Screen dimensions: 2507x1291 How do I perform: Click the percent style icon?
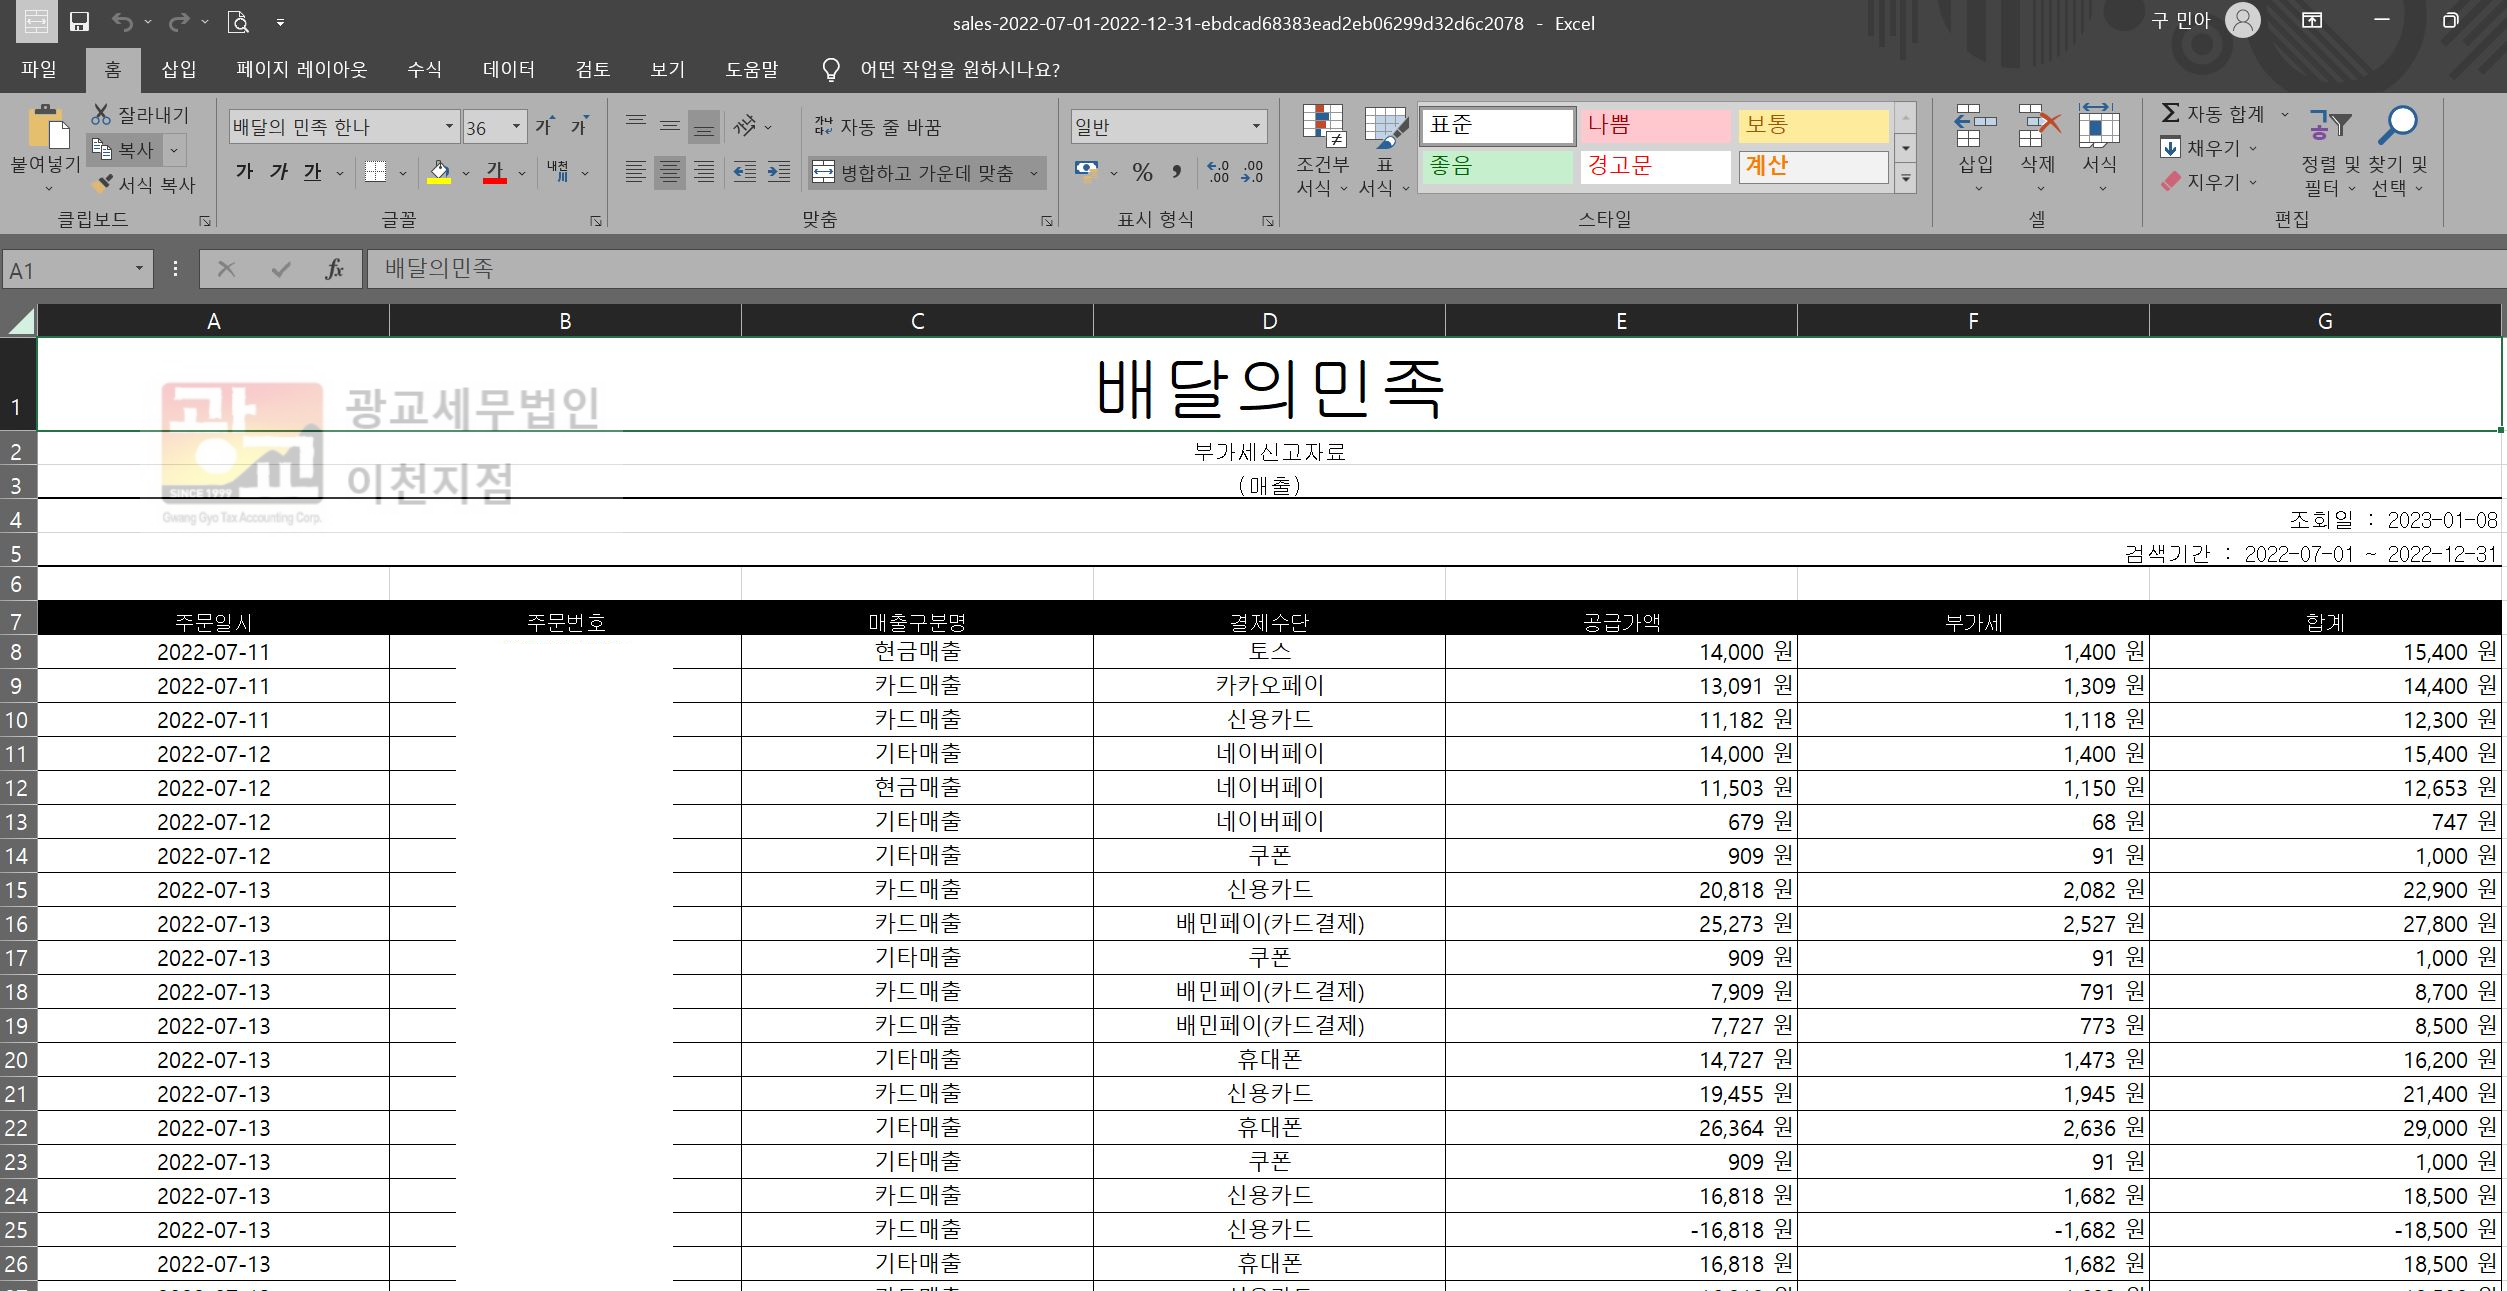coord(1142,172)
